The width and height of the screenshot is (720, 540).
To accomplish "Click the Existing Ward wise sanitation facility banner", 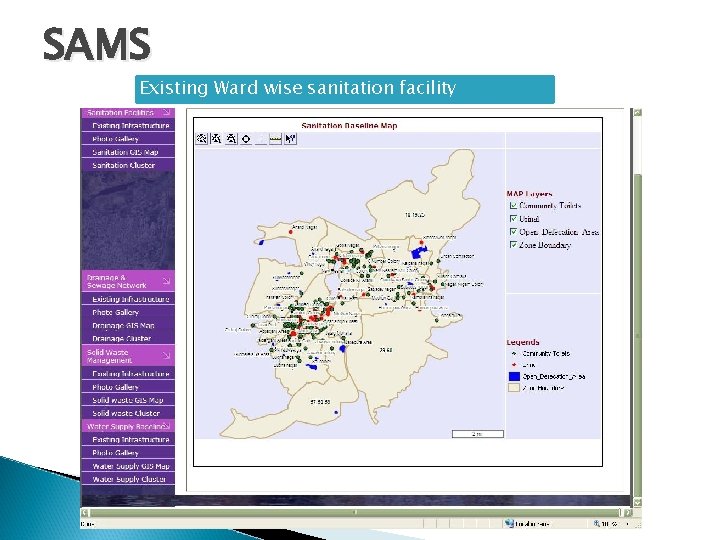I will [x=344, y=89].
